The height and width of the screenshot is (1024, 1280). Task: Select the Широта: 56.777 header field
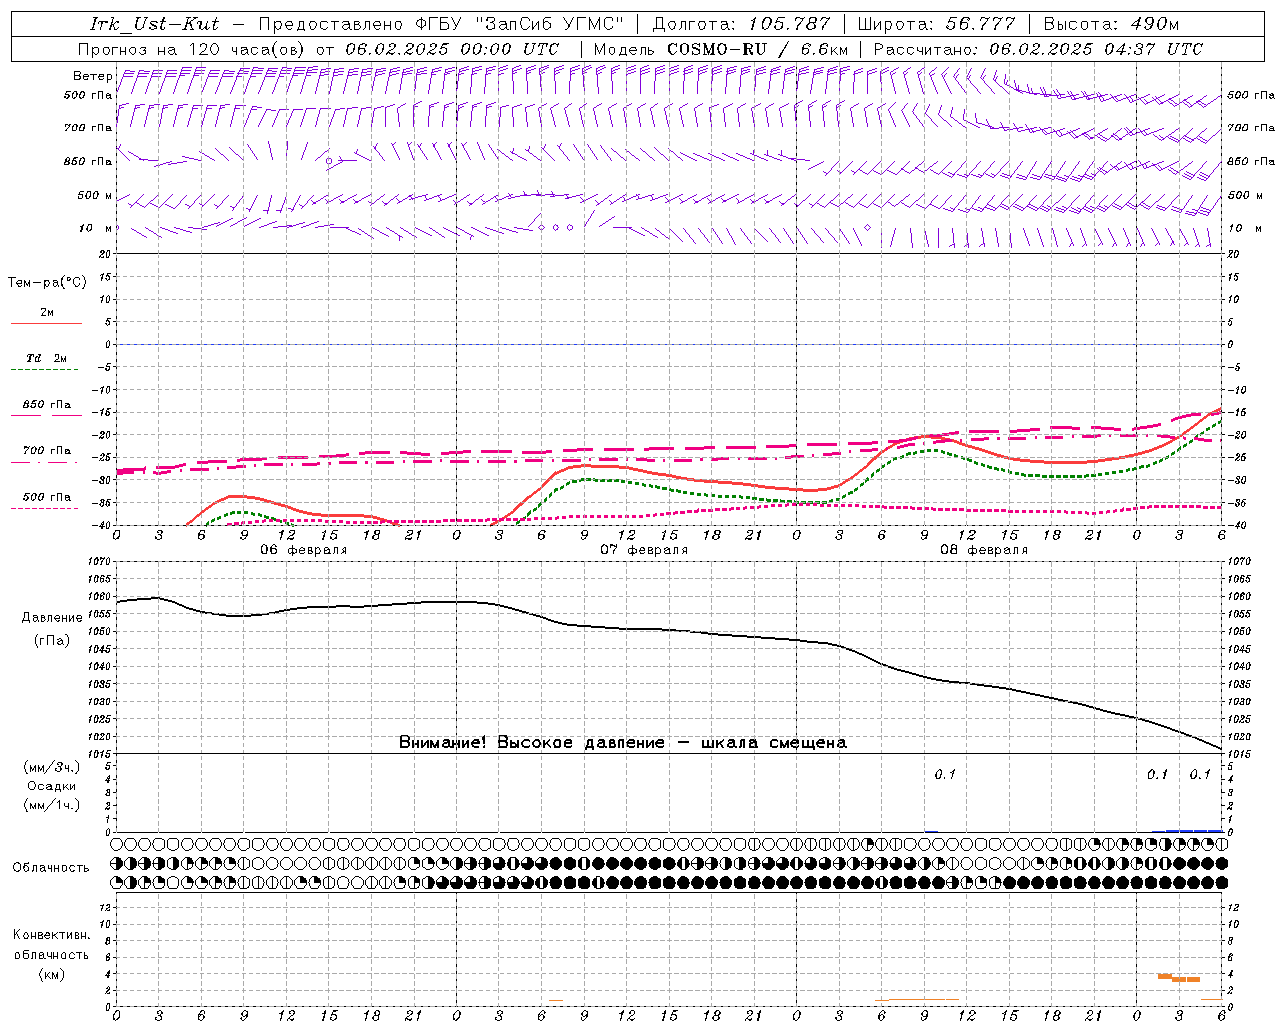point(936,24)
